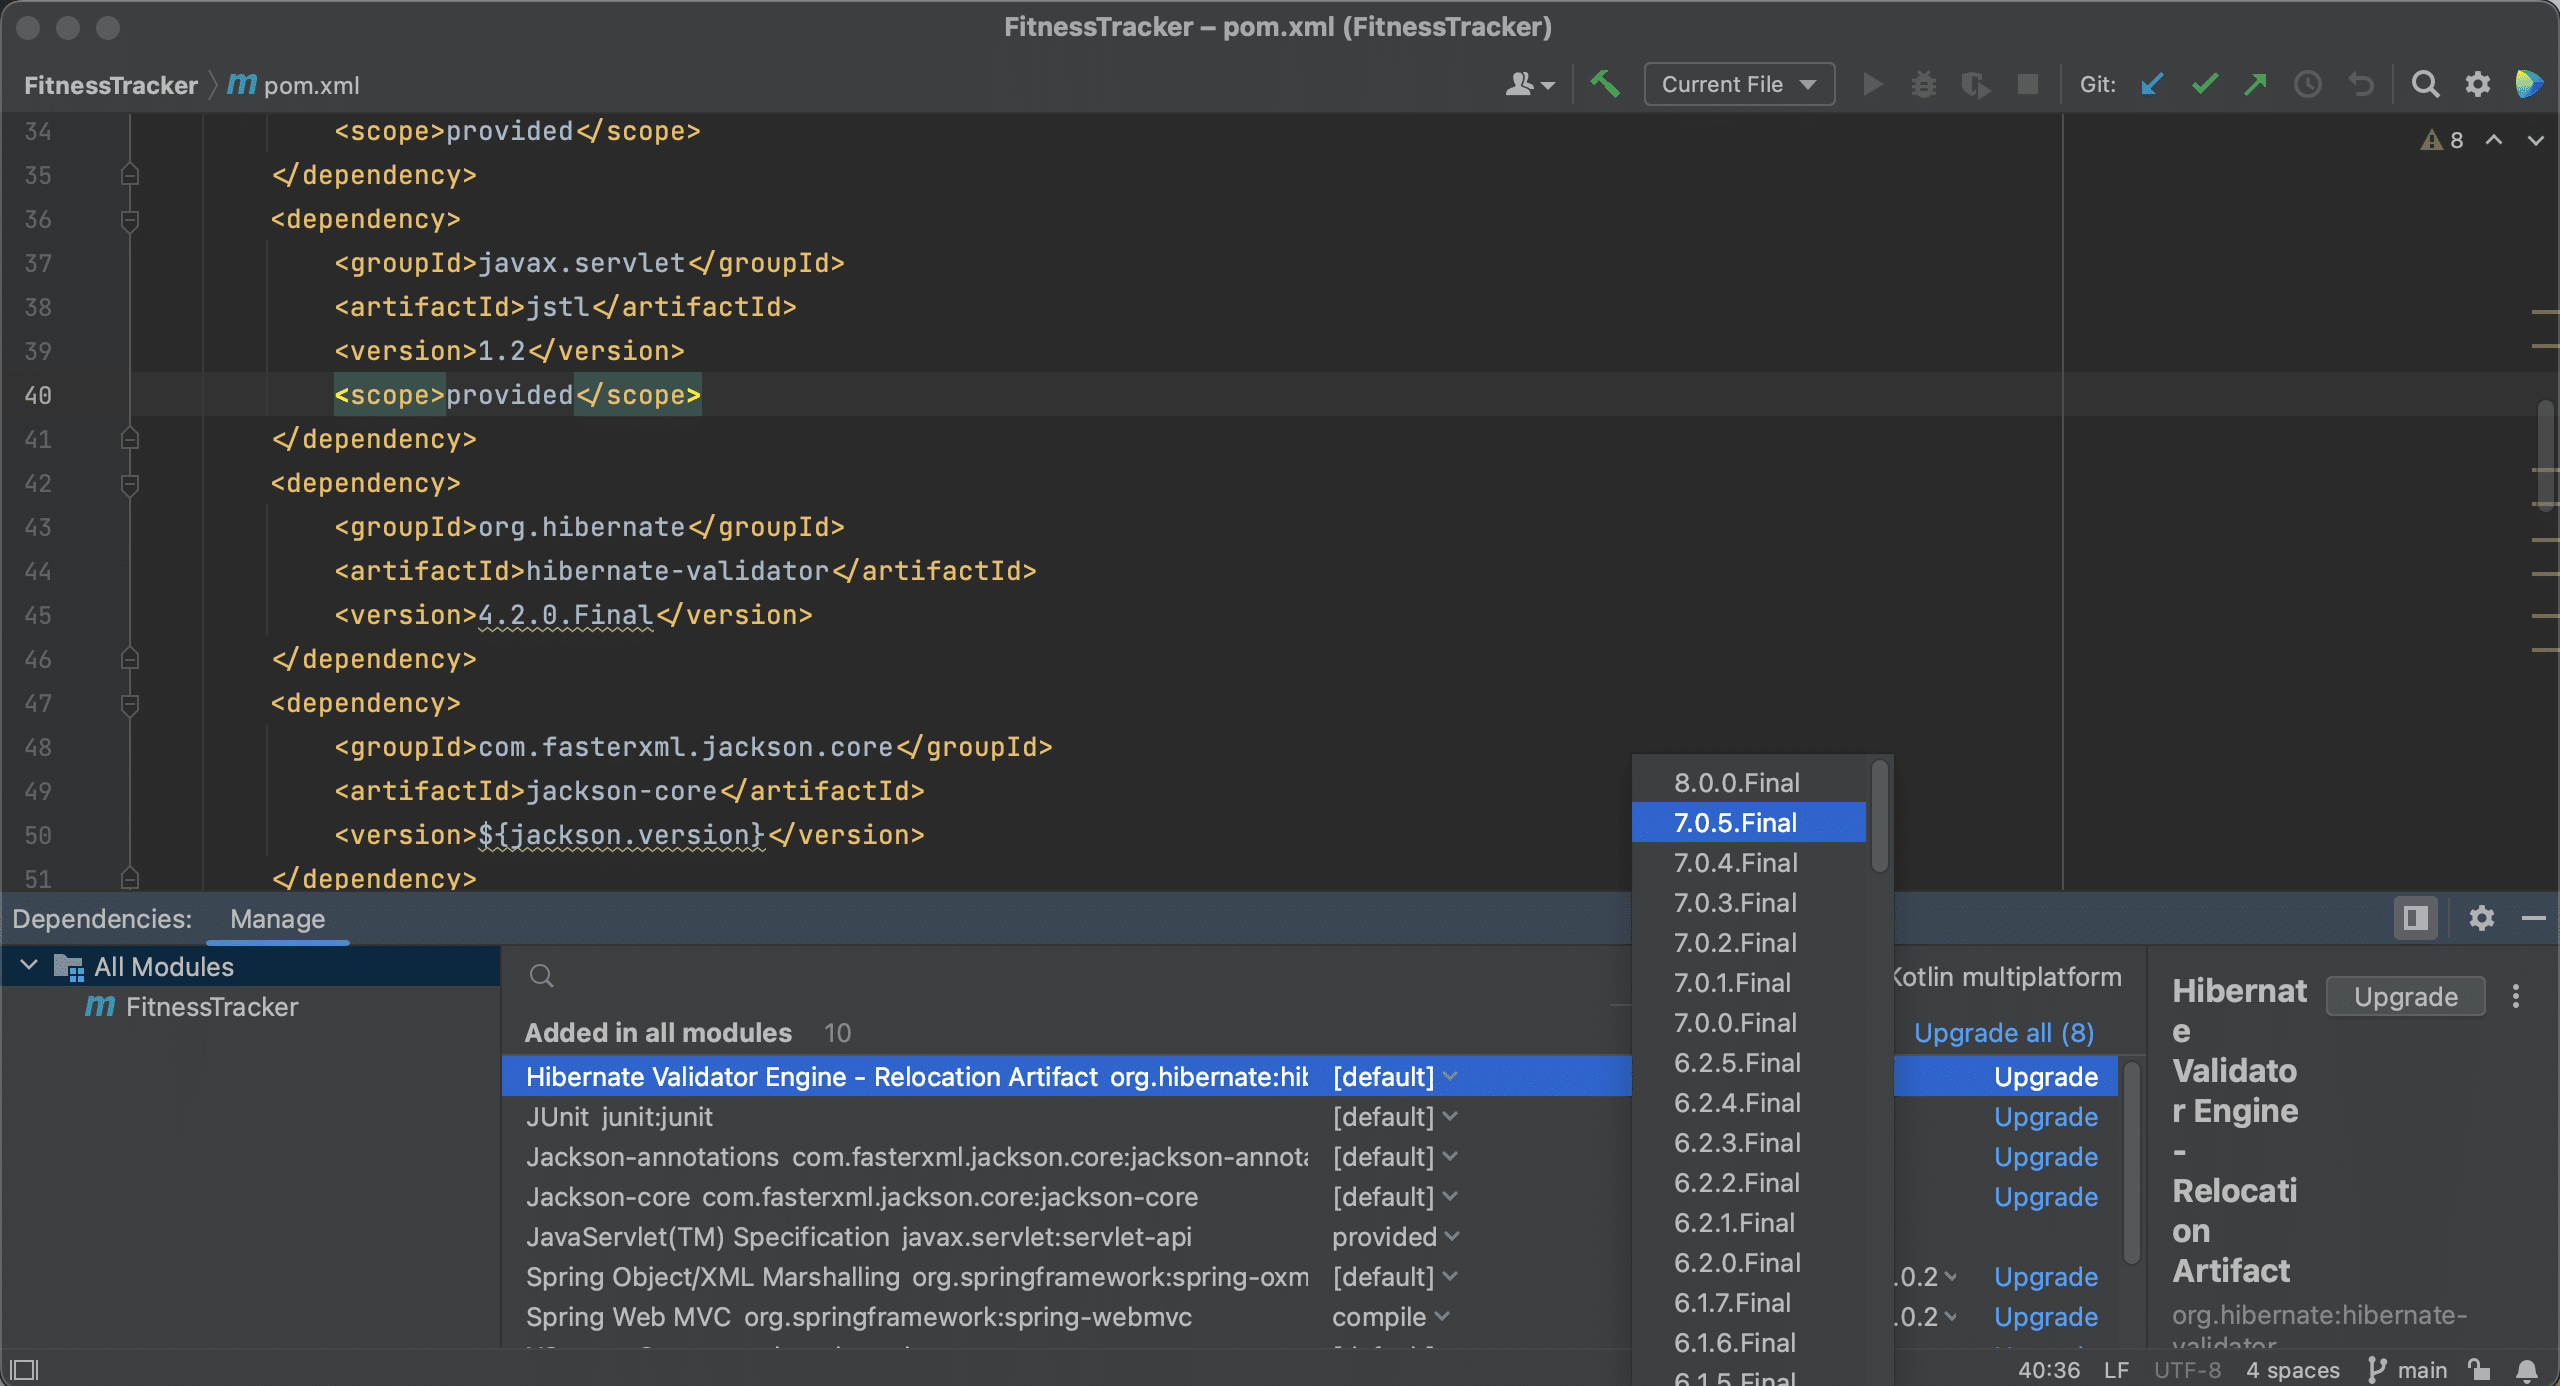The height and width of the screenshot is (1386, 2560).
Task: Click the green Run arrow icon
Action: 1873,84
